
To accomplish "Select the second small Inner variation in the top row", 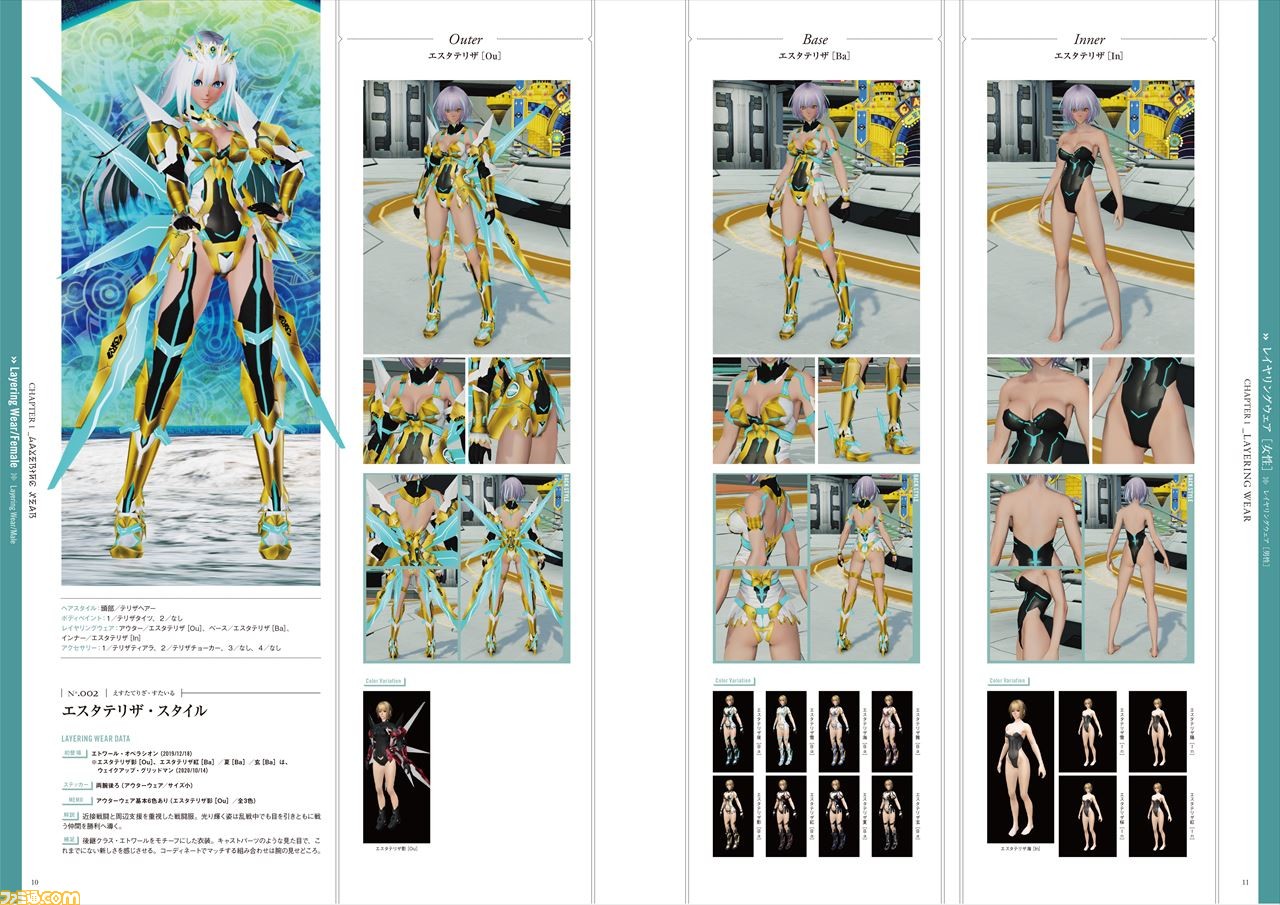I will tap(1158, 731).
